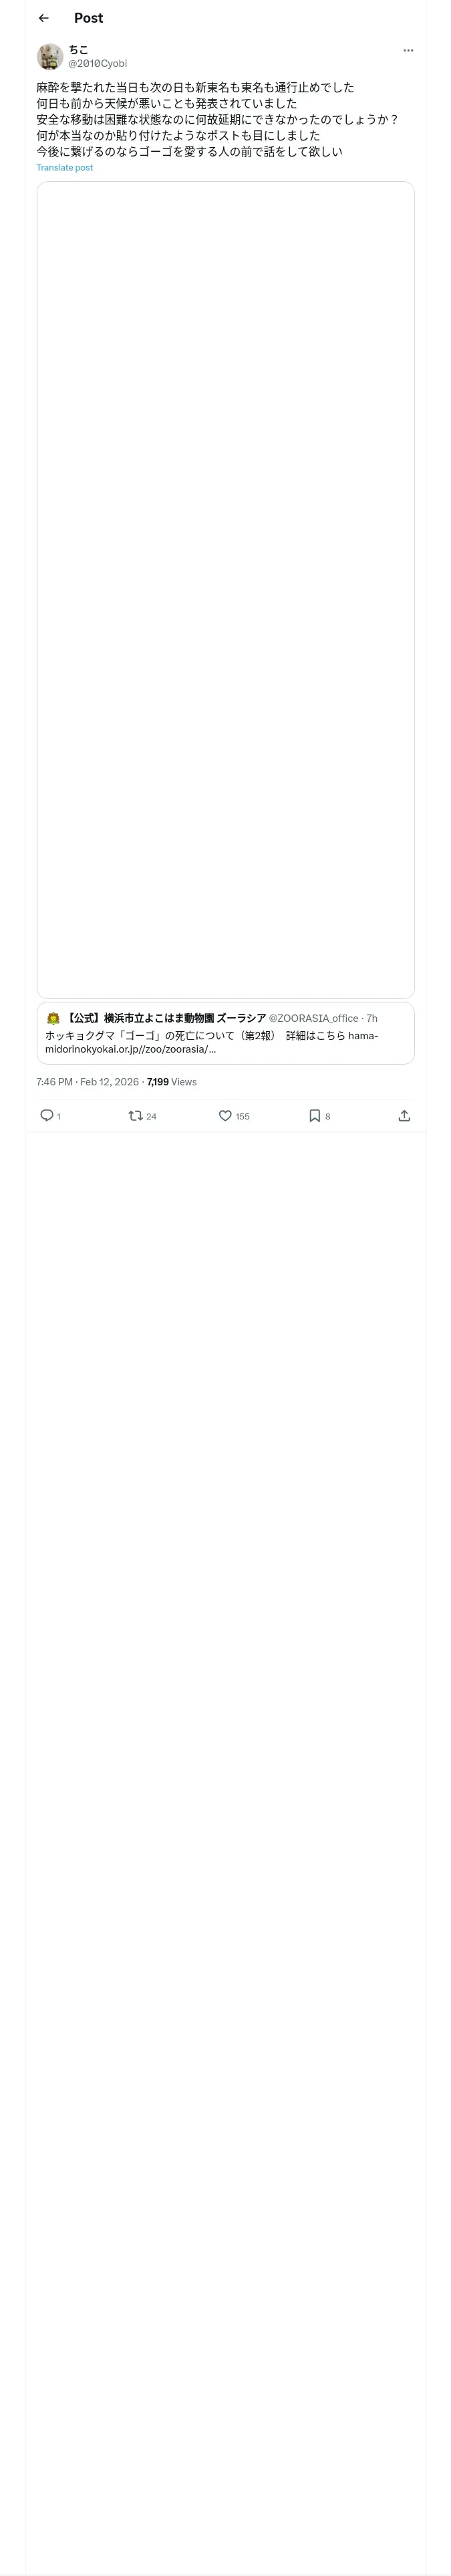451x2576 pixels.
Task: View the 7,199 Views analytics
Action: tap(172, 1081)
